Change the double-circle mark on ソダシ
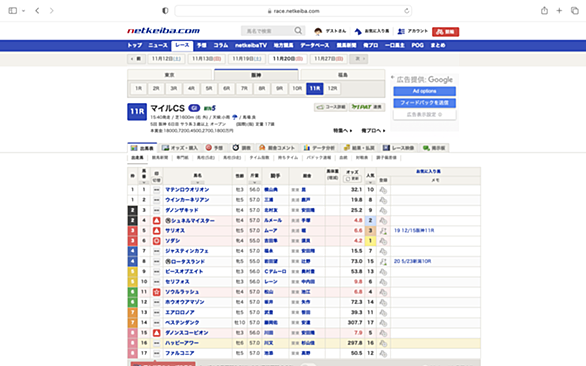The width and height of the screenshot is (586, 366). click(157, 241)
